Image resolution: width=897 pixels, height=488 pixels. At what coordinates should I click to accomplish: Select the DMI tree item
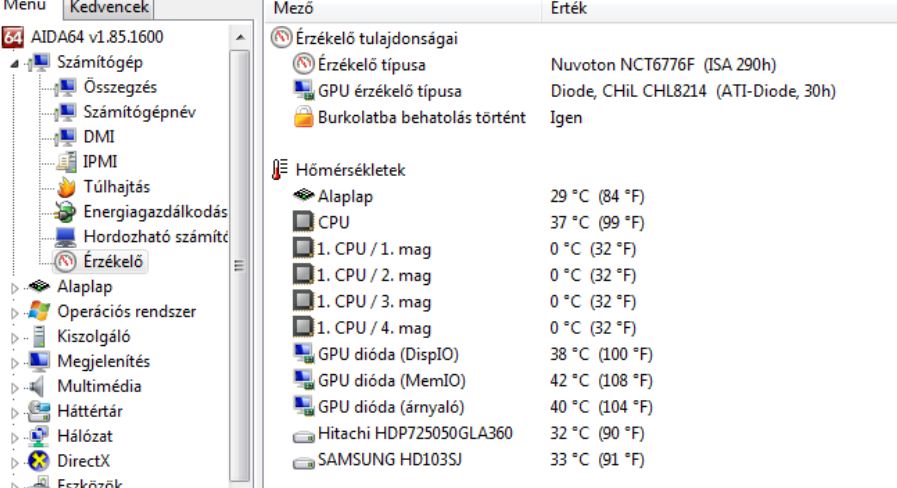99,137
